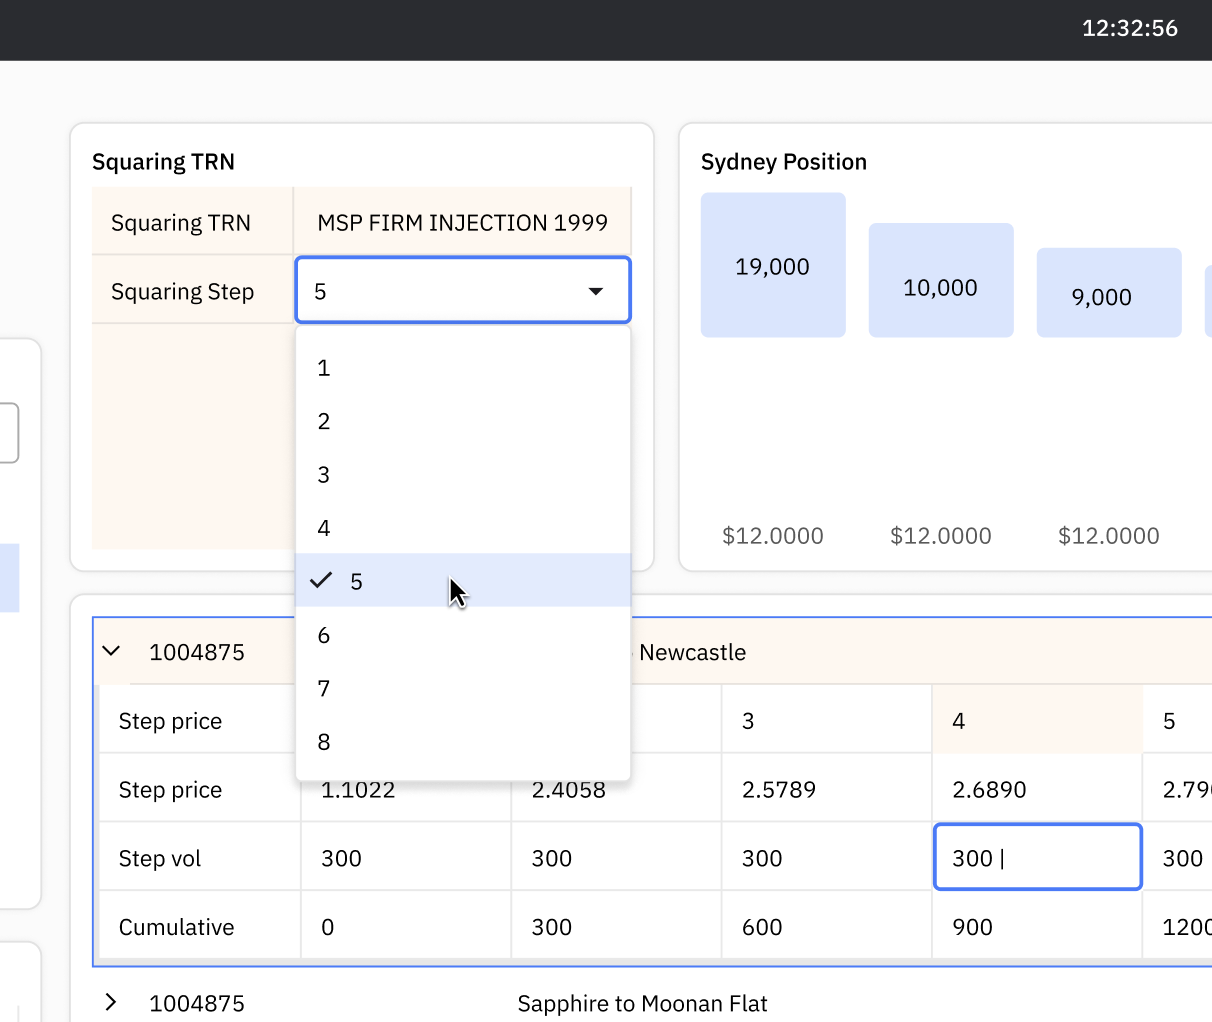Pick option 8 in the dropdown list
The height and width of the screenshot is (1022, 1212).
point(462,742)
